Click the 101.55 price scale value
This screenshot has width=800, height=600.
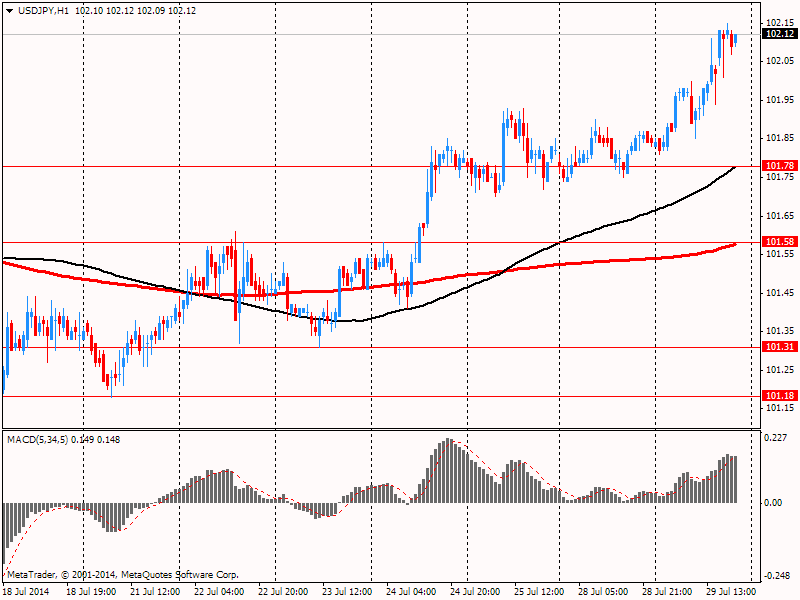(780, 254)
